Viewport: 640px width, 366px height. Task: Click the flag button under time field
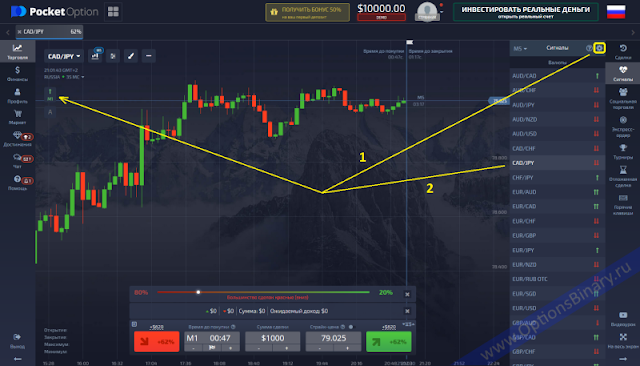(212, 348)
